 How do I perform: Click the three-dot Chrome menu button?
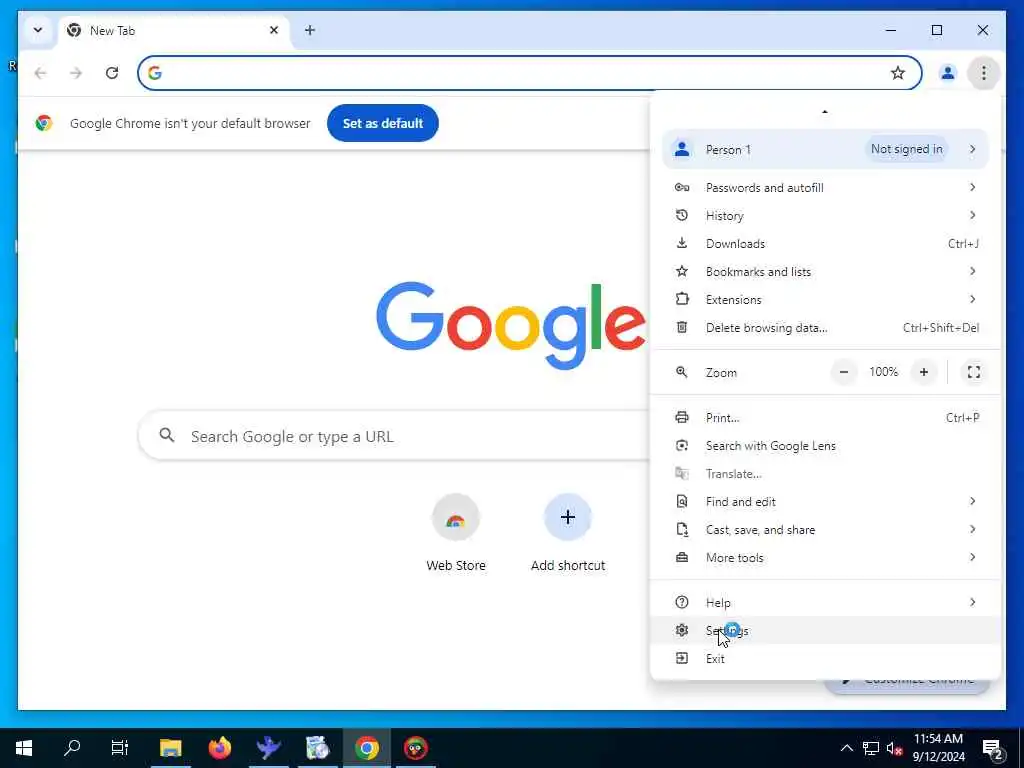pyautogui.click(x=983, y=73)
